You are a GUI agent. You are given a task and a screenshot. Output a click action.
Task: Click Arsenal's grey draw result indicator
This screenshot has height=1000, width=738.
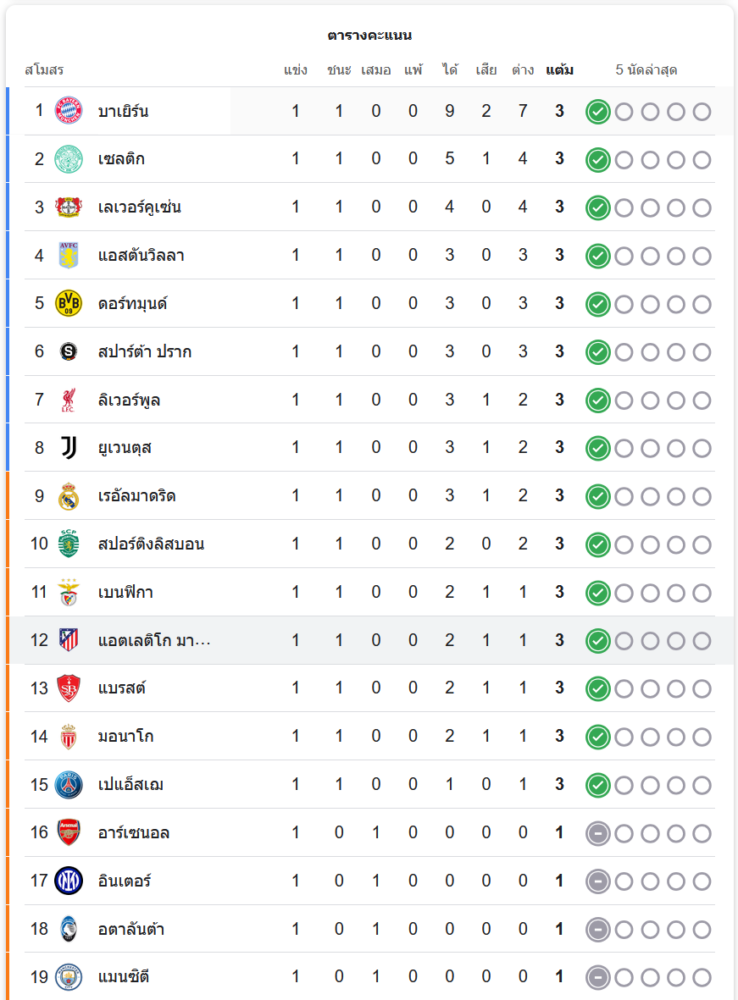[x=598, y=833]
